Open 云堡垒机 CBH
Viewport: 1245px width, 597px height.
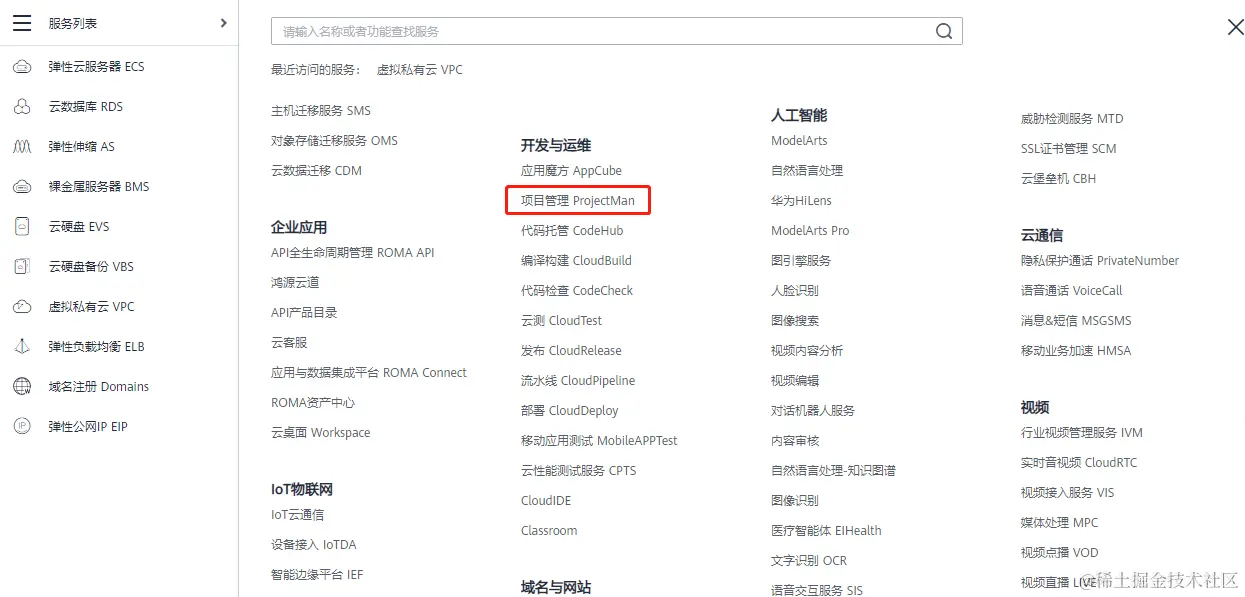[x=1058, y=179]
